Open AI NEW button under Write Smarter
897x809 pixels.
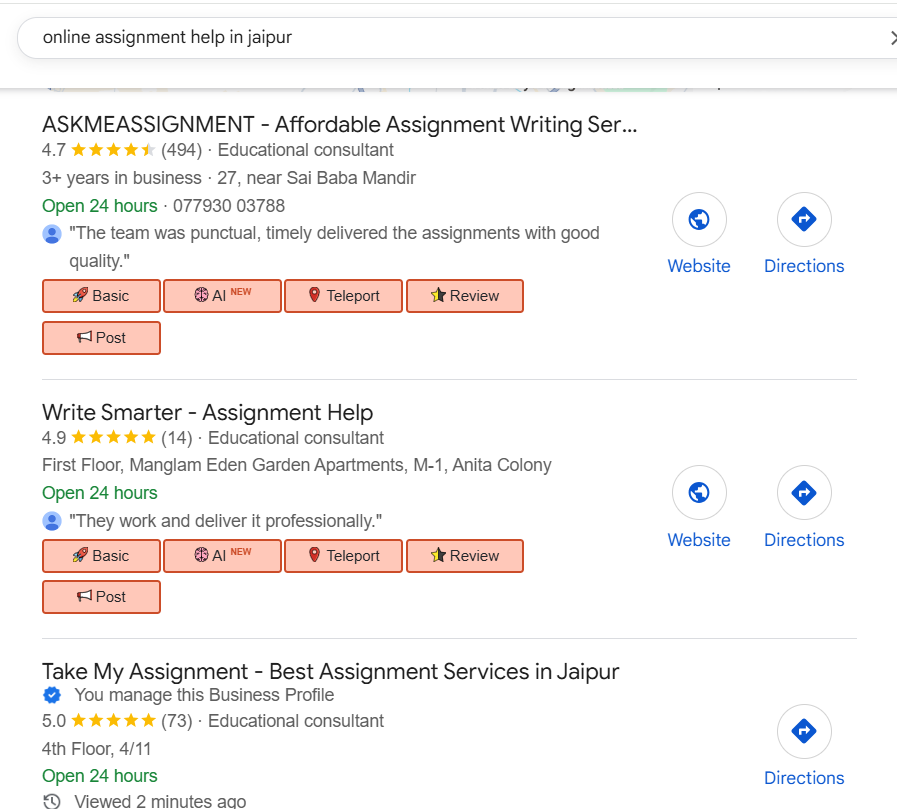[222, 556]
